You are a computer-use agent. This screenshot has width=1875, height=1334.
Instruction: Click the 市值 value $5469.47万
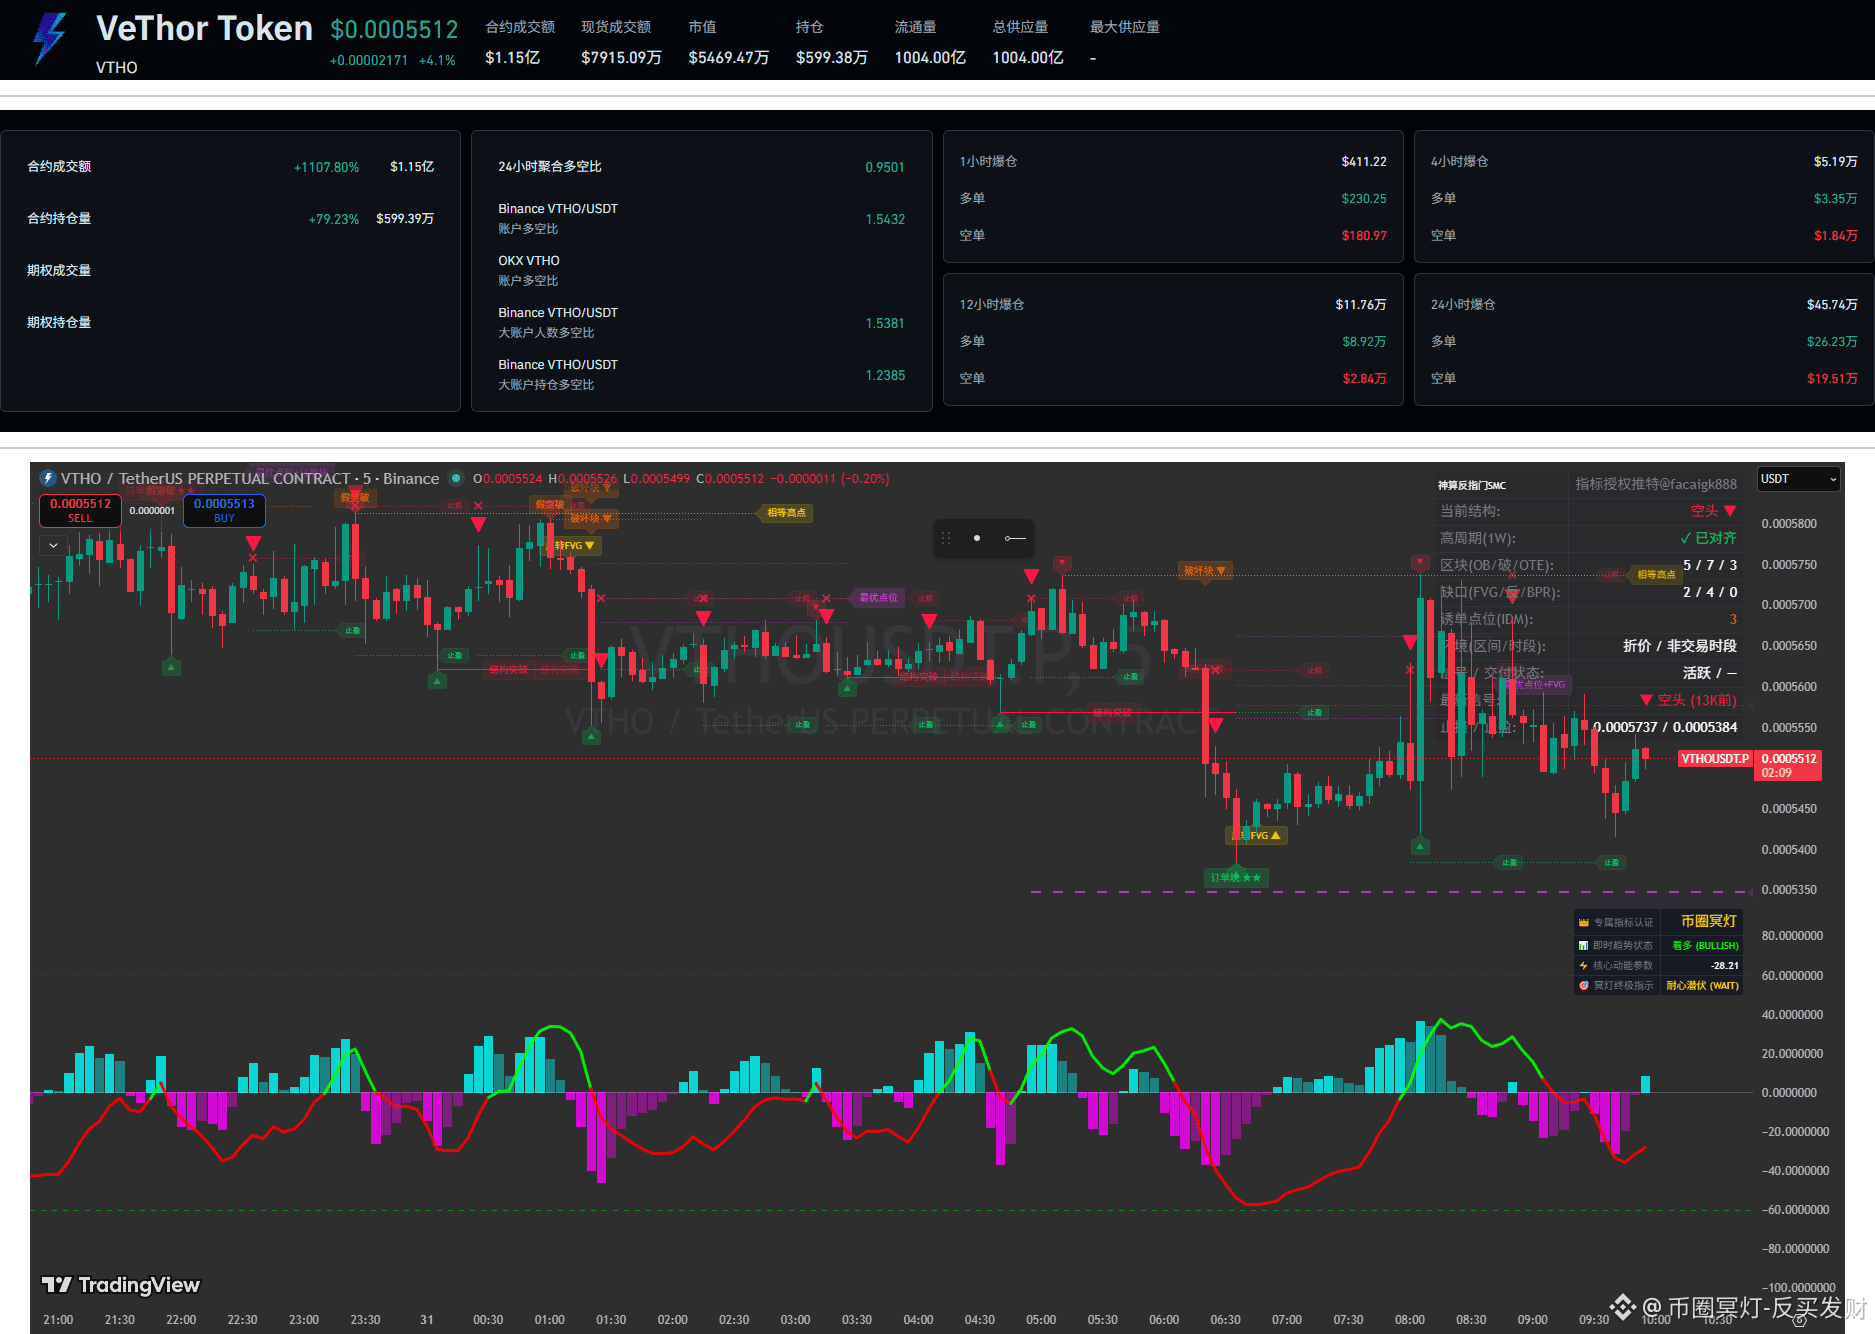[x=728, y=58]
